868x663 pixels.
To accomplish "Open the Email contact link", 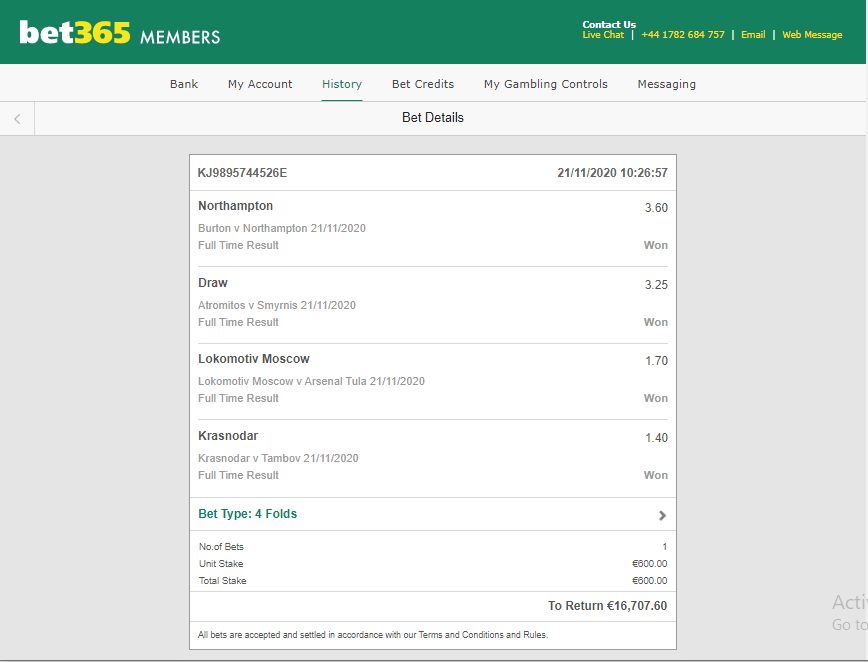I will click(x=753, y=35).
